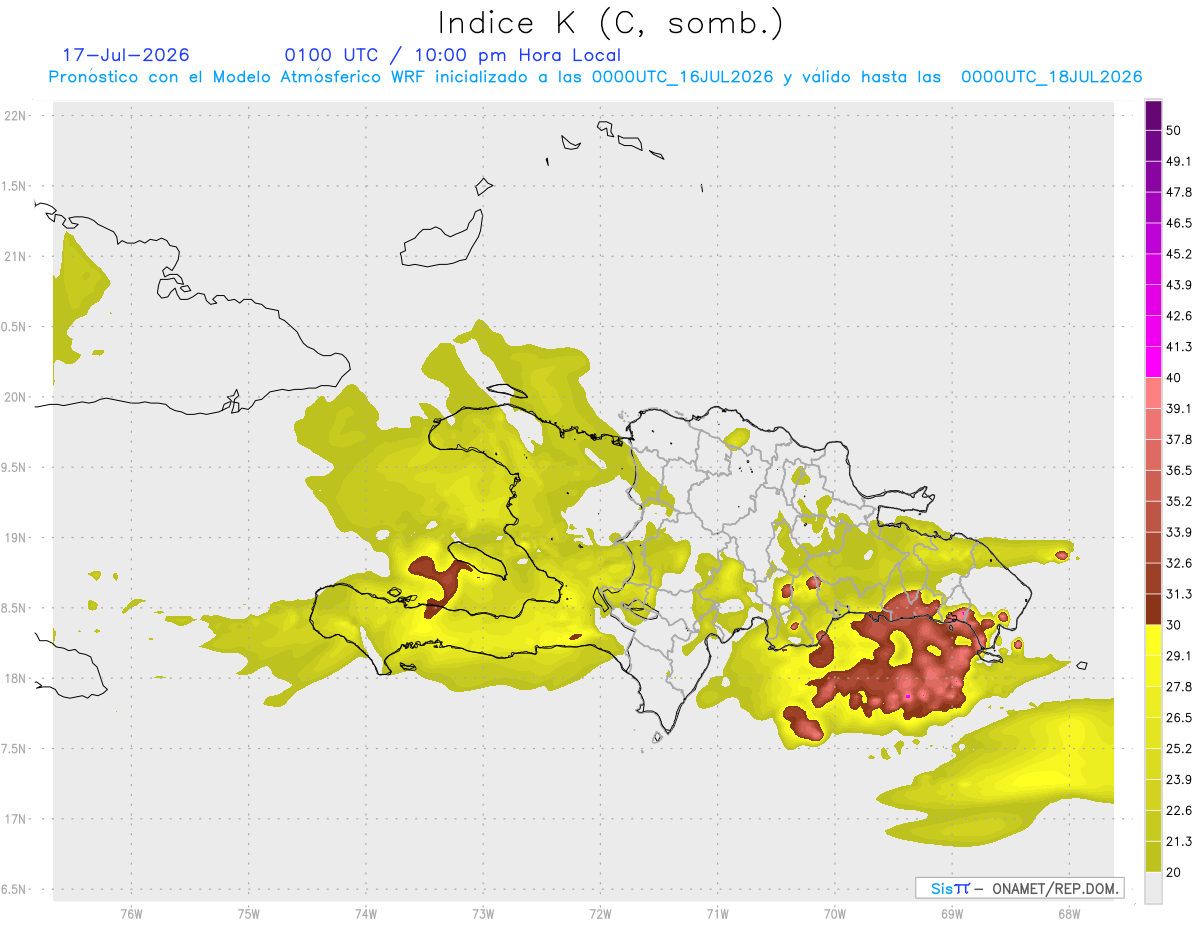Click the '0000UTC_16JUL2026' initialization time
This screenshot has width=1200, height=927.
[683, 77]
